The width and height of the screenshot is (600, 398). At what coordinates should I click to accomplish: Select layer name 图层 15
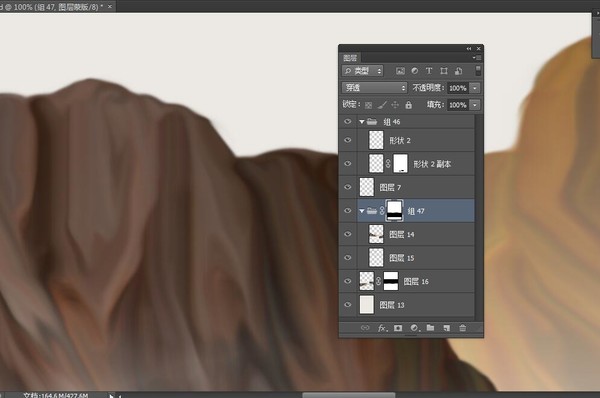(x=401, y=258)
